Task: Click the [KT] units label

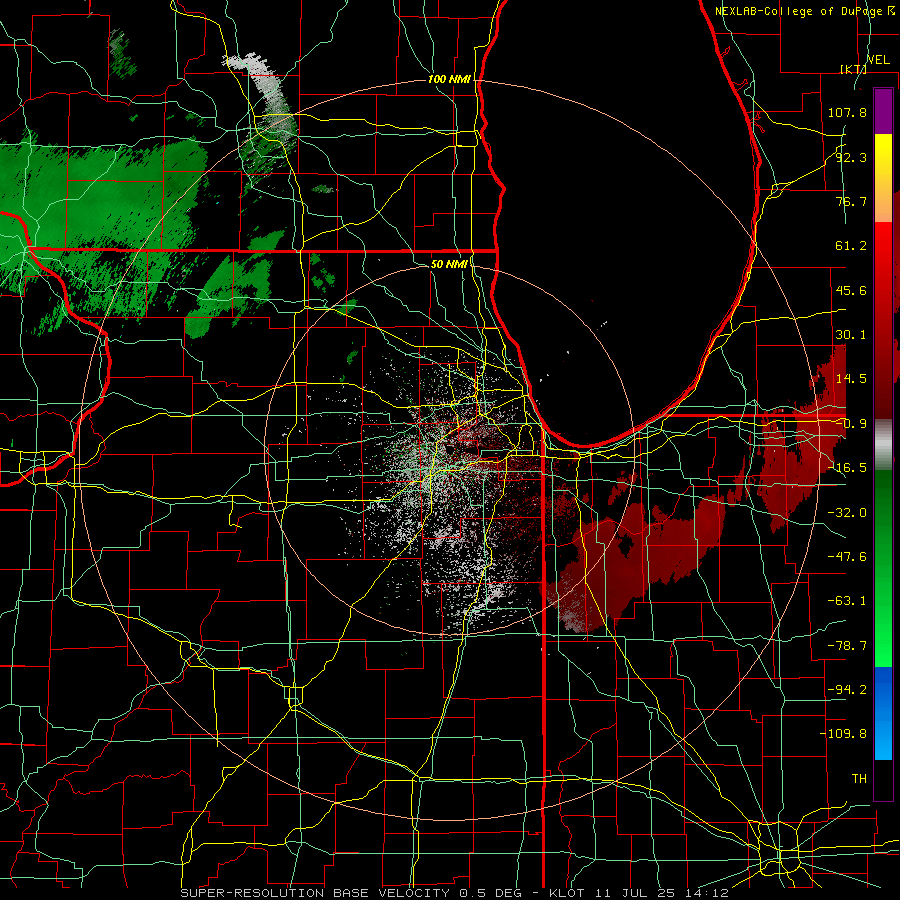Action: (853, 69)
